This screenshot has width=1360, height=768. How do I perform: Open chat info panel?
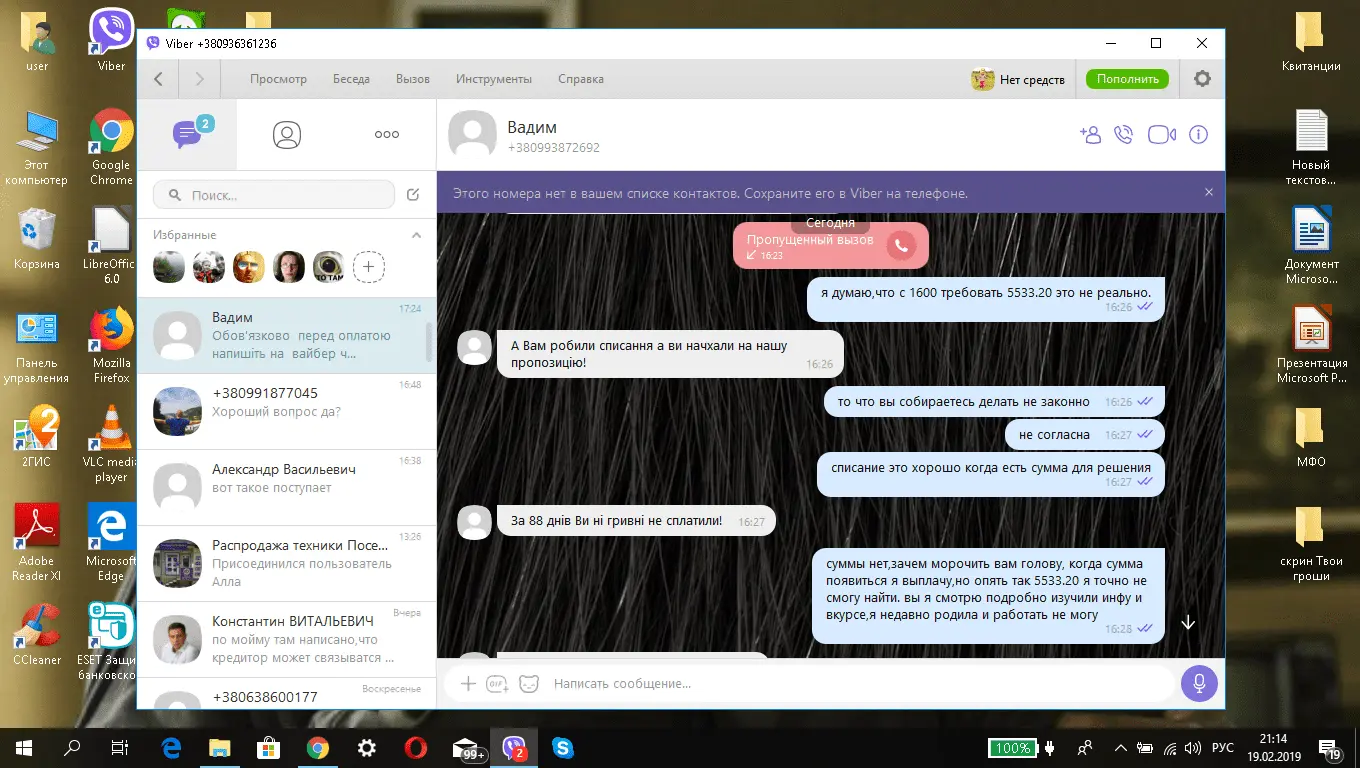pyautogui.click(x=1198, y=135)
